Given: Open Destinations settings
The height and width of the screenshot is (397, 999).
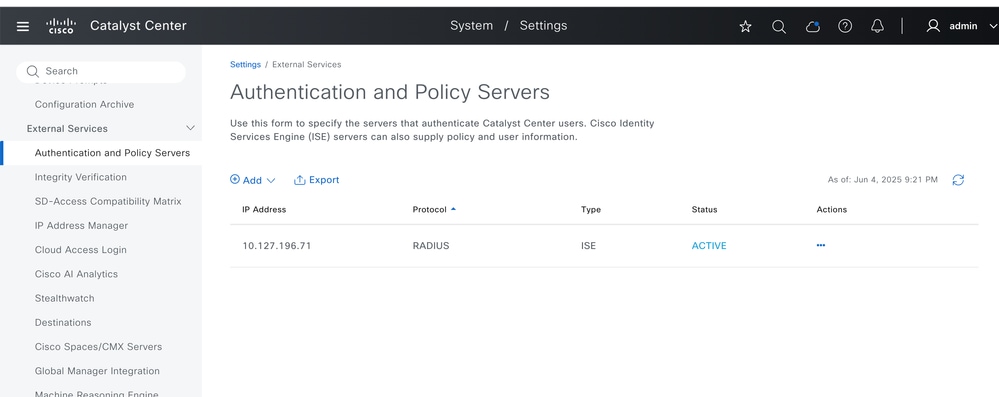Looking at the screenshot, I should [x=62, y=322].
